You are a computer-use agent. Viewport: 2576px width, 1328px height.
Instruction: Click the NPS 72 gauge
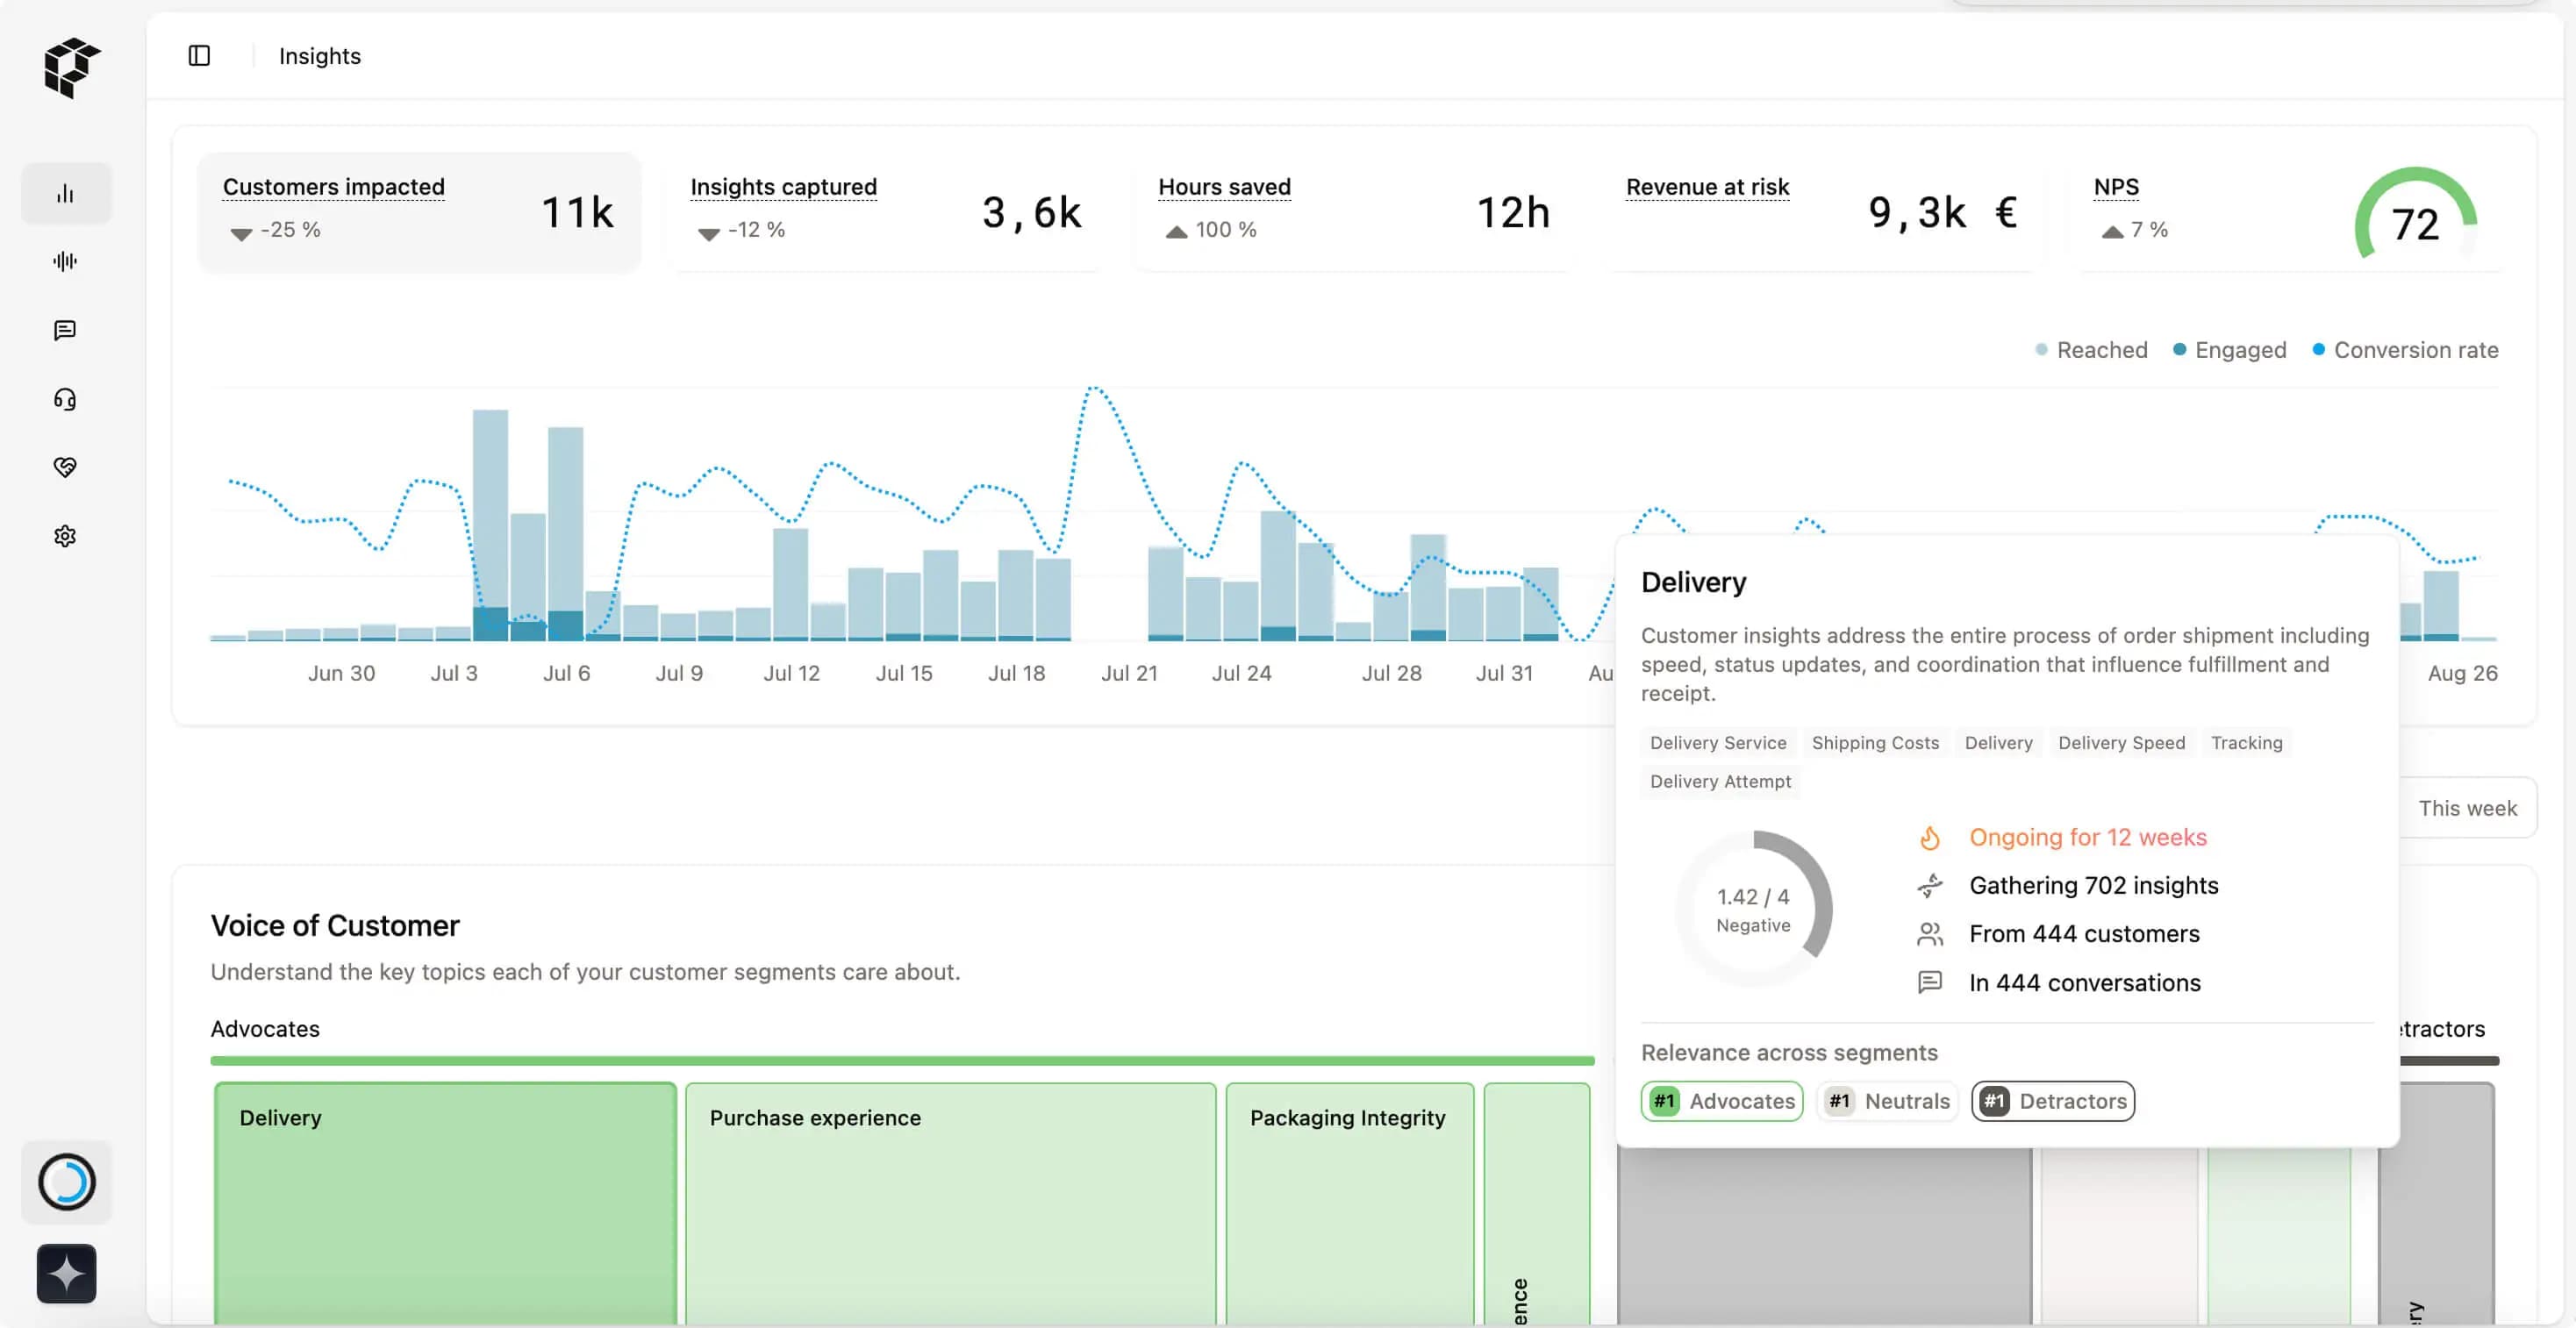click(2415, 220)
